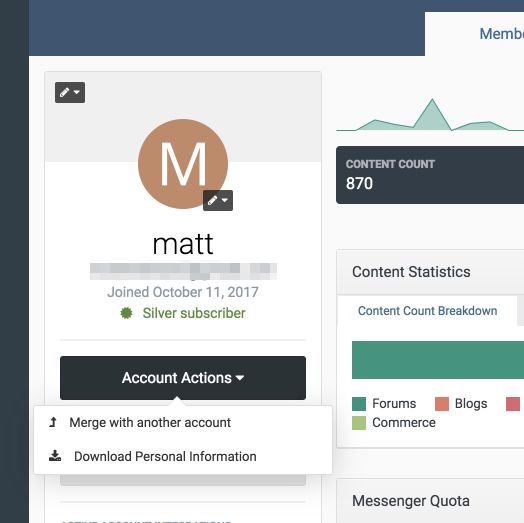This screenshot has height=523, width=524.
Task: Expand the Account Actions dropdown button
Action: tap(183, 378)
